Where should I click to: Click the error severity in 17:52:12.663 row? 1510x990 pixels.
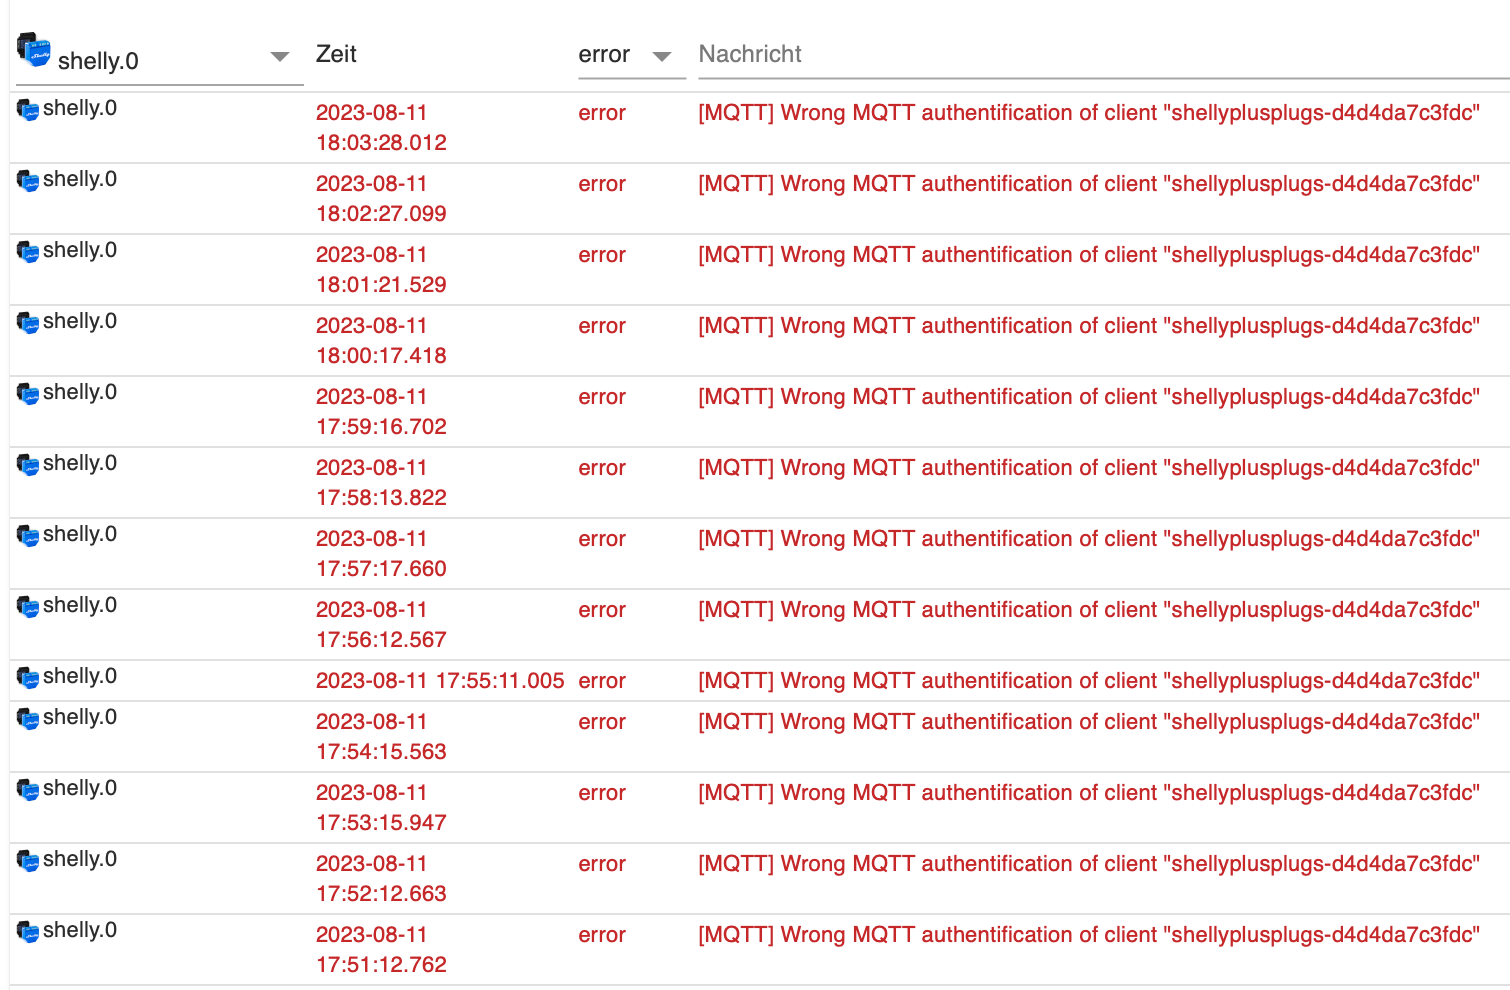[x=602, y=864]
